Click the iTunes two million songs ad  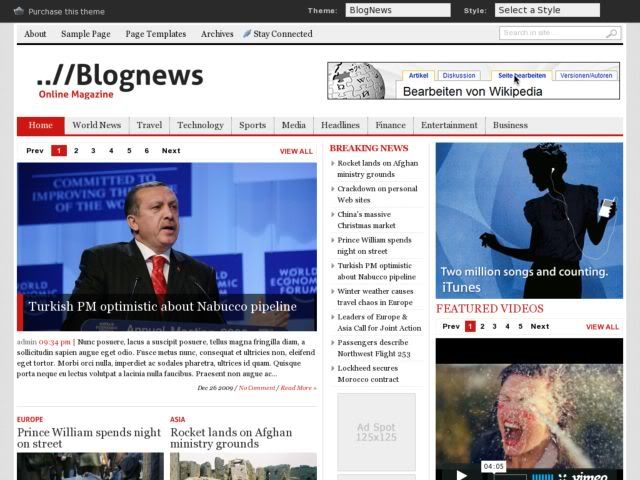[x=529, y=220]
